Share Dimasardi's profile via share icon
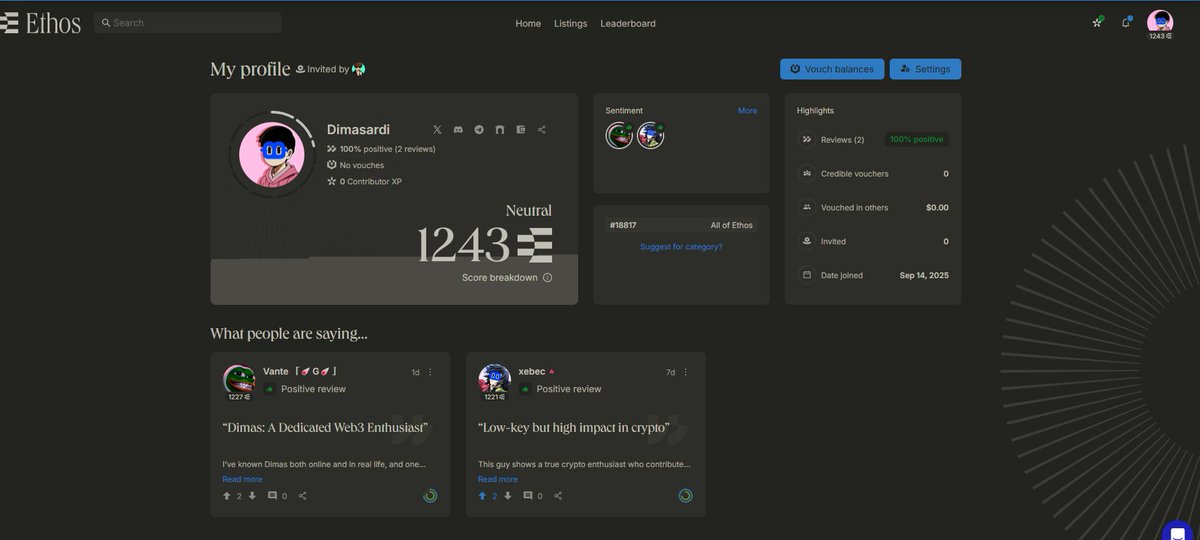Screen dimensions: 1200x540 [542, 130]
